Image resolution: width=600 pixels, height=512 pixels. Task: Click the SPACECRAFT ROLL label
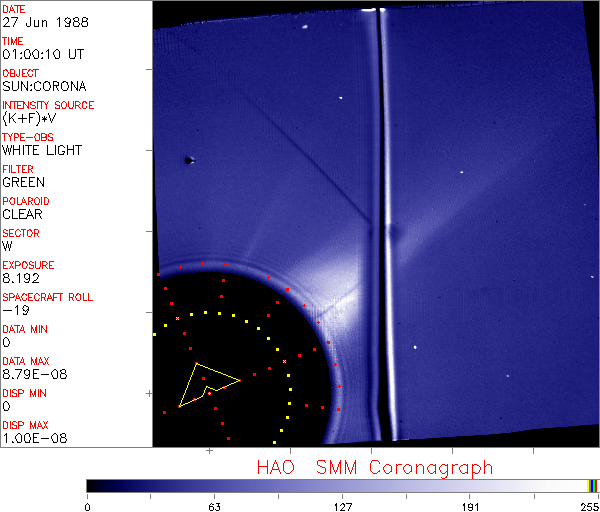coord(48,297)
